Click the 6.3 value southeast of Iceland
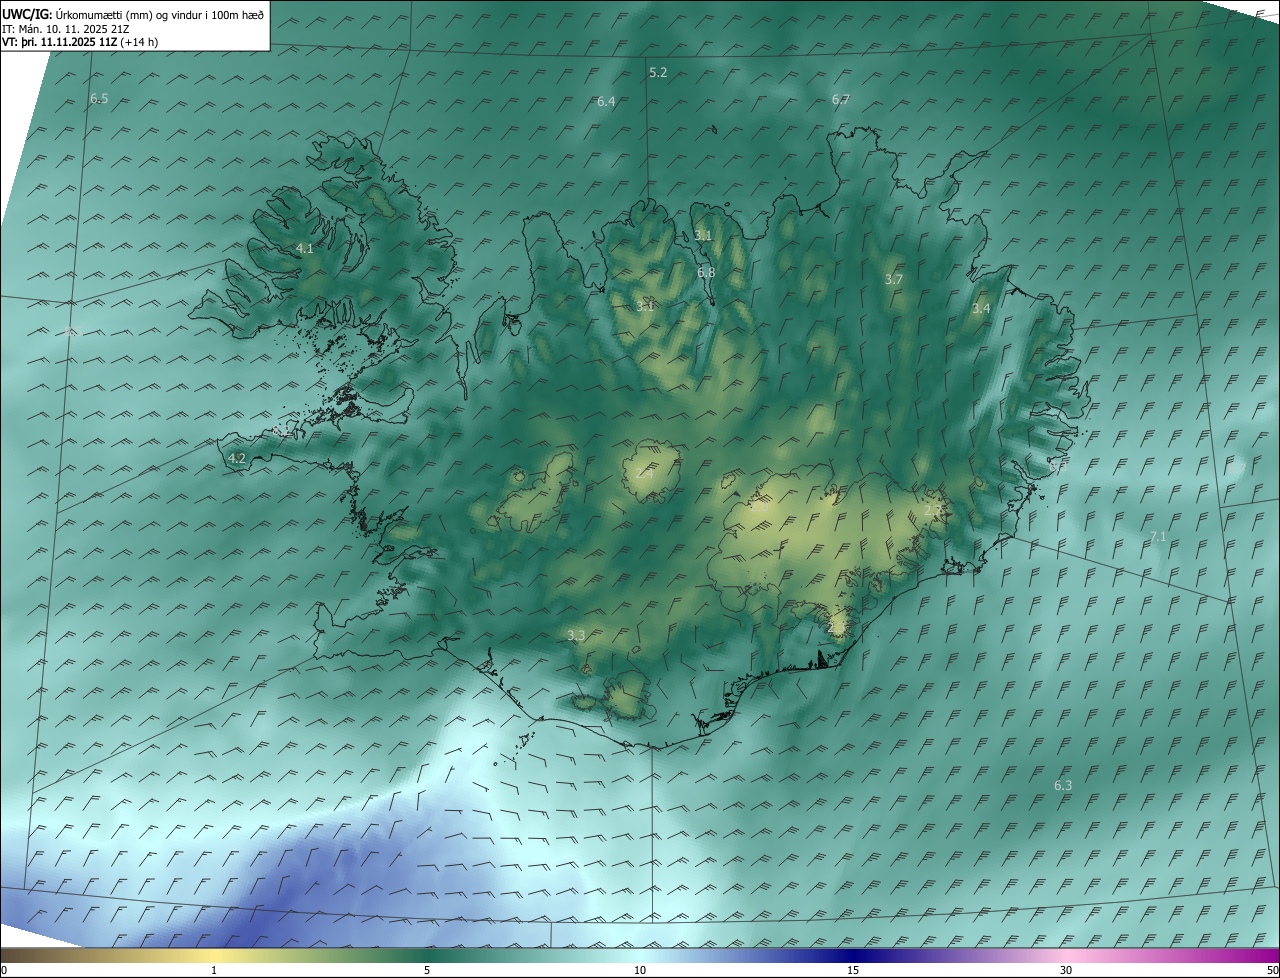The width and height of the screenshot is (1280, 978). point(1063,785)
